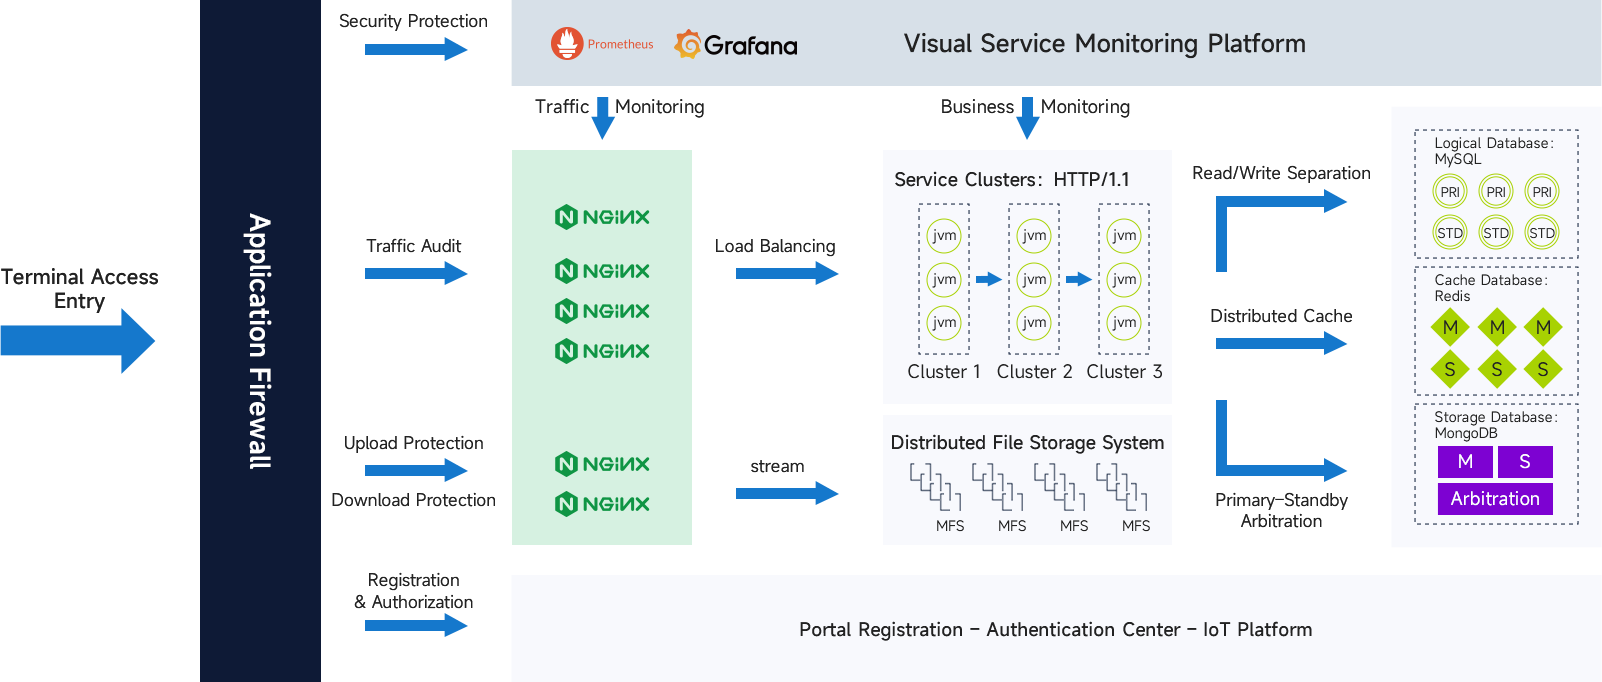Click the Load Balancing label

coord(775,246)
